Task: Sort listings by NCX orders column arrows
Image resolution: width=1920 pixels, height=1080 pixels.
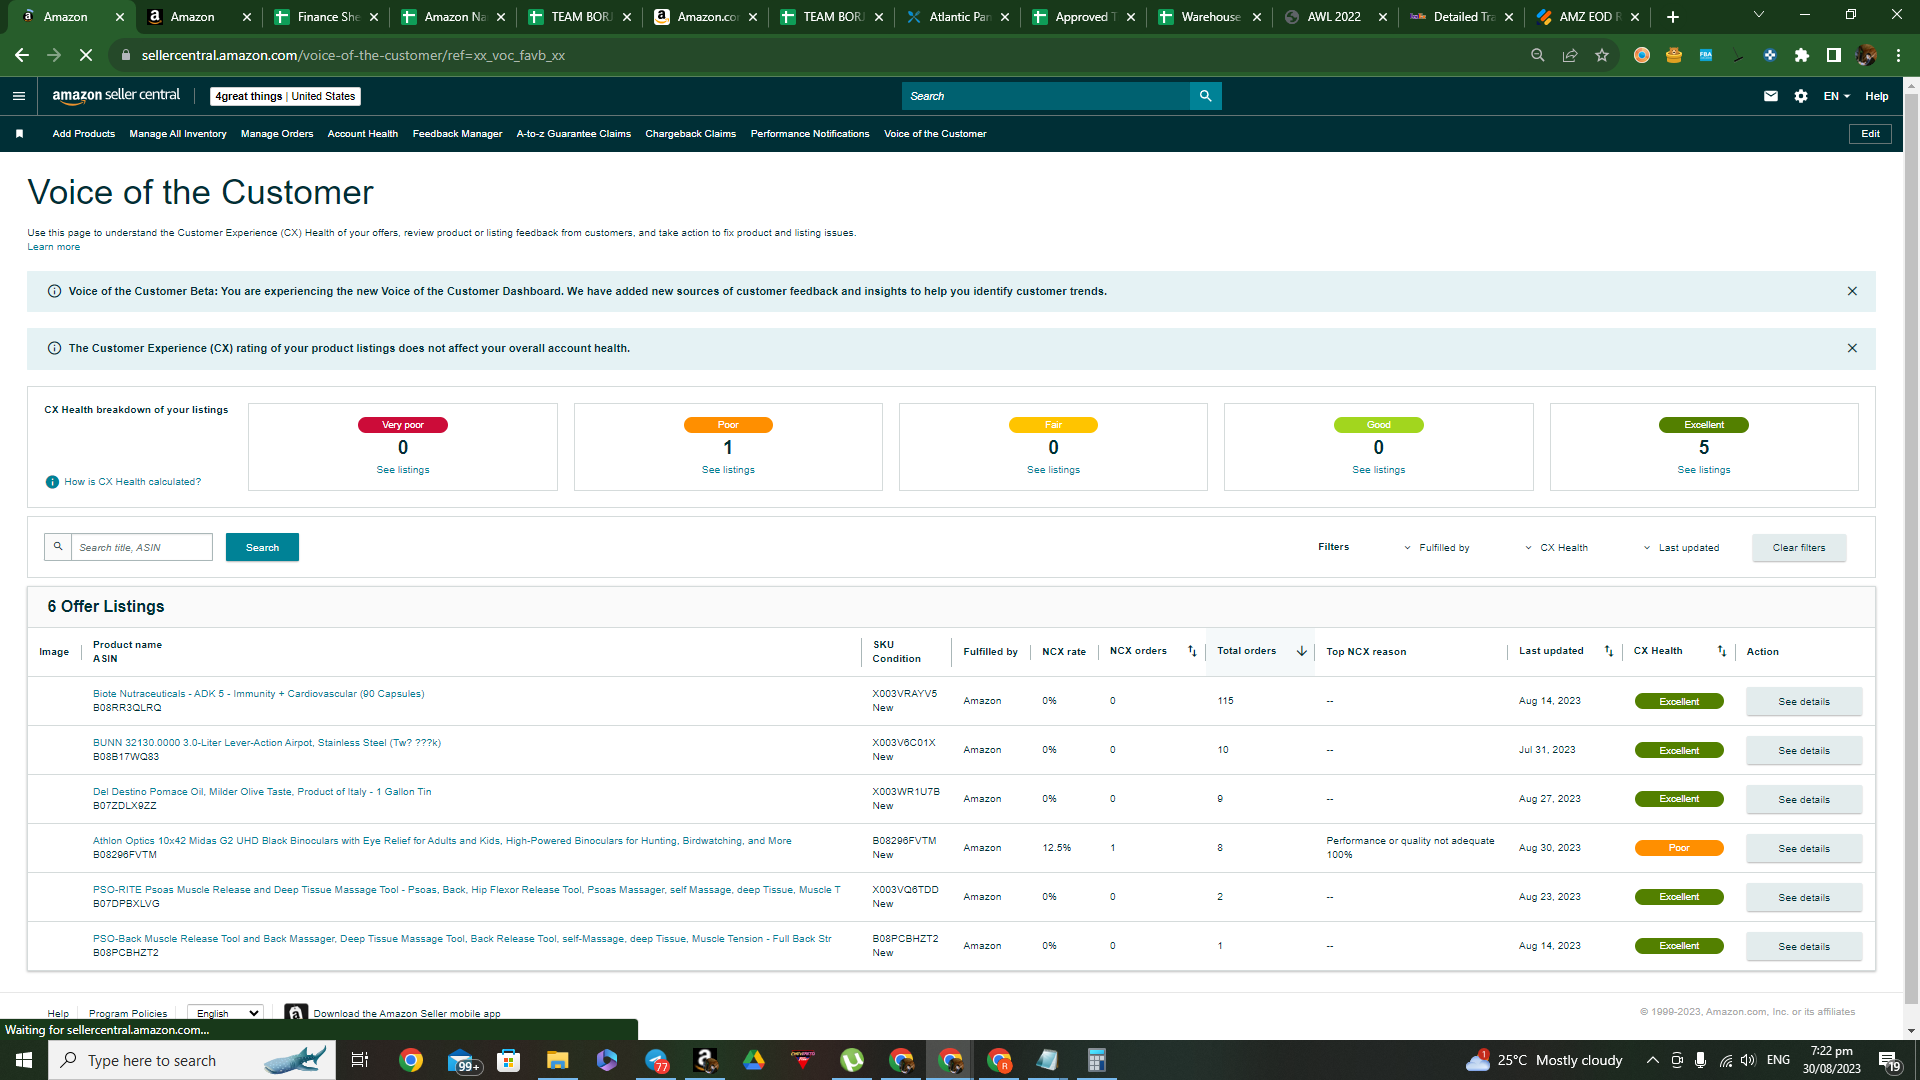Action: click(1192, 651)
